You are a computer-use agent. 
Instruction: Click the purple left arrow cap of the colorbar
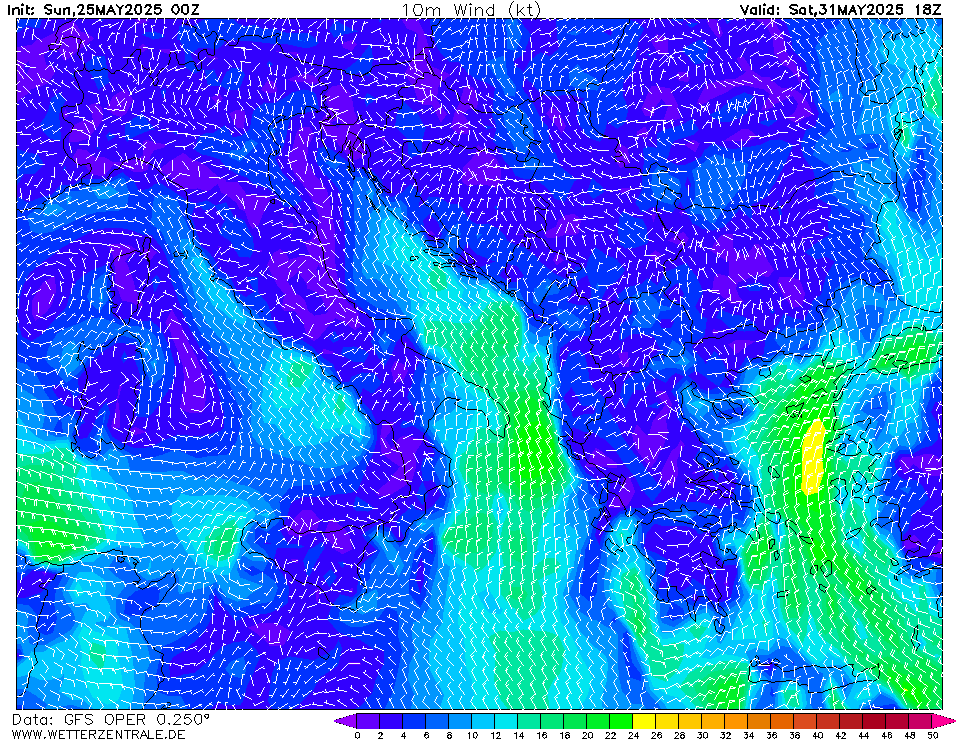coord(346,721)
